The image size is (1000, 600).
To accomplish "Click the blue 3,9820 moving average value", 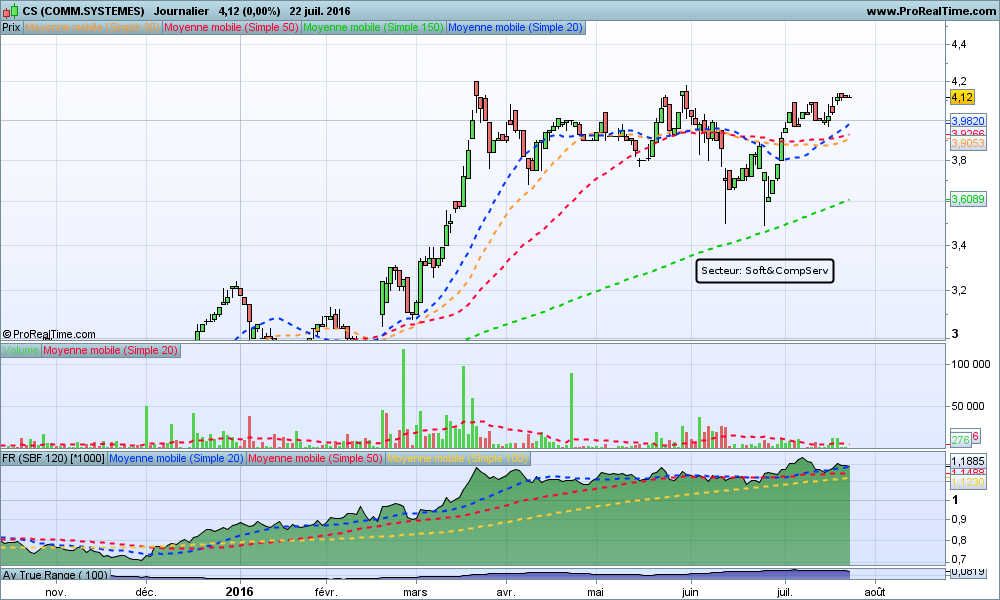I will click(x=968, y=121).
